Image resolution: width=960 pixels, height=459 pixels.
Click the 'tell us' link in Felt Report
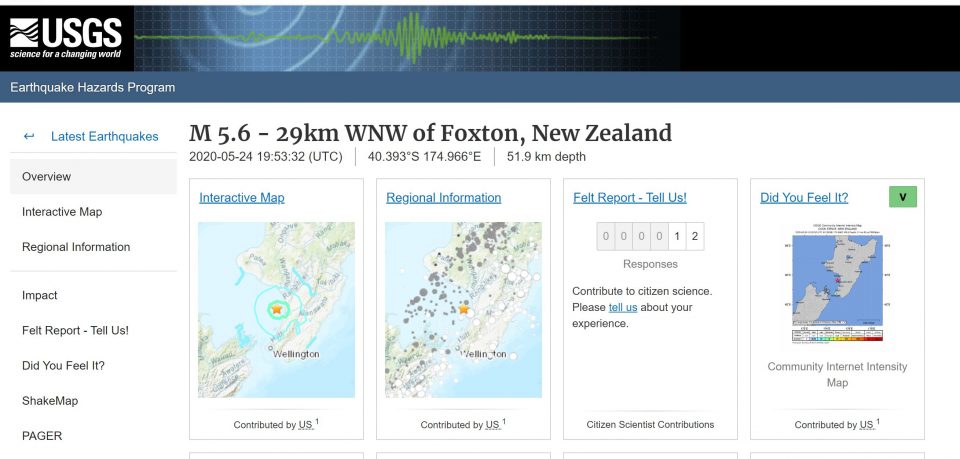(622, 307)
